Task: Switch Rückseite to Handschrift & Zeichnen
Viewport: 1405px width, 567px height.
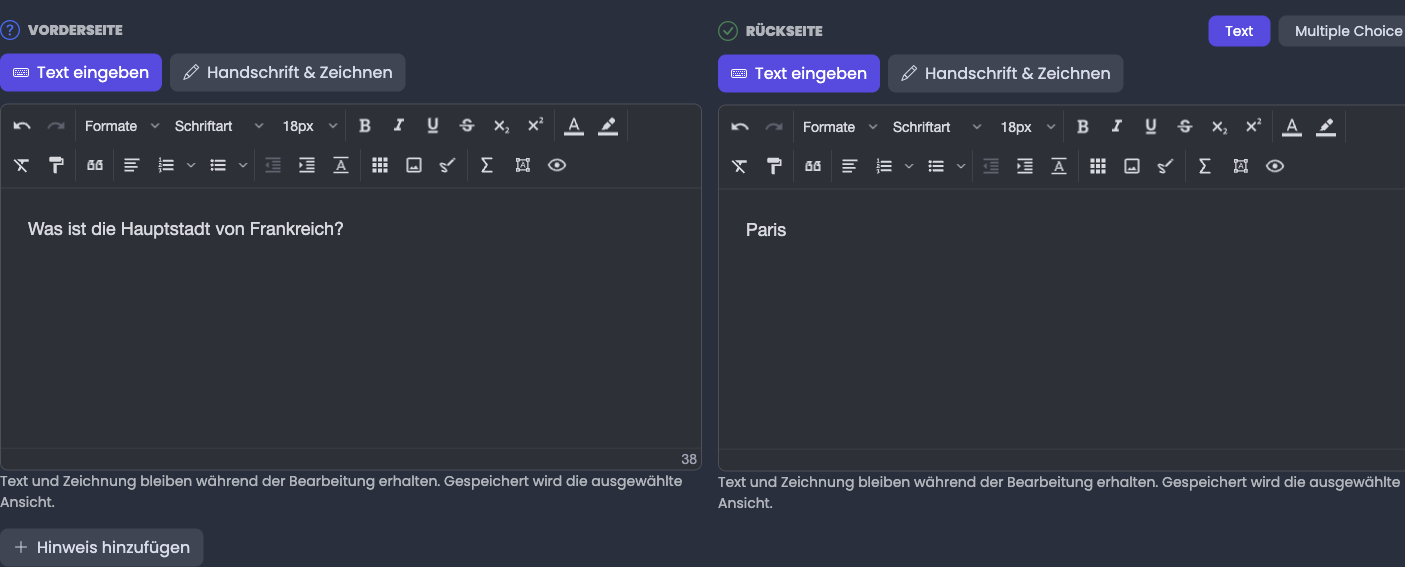Action: [1006, 74]
